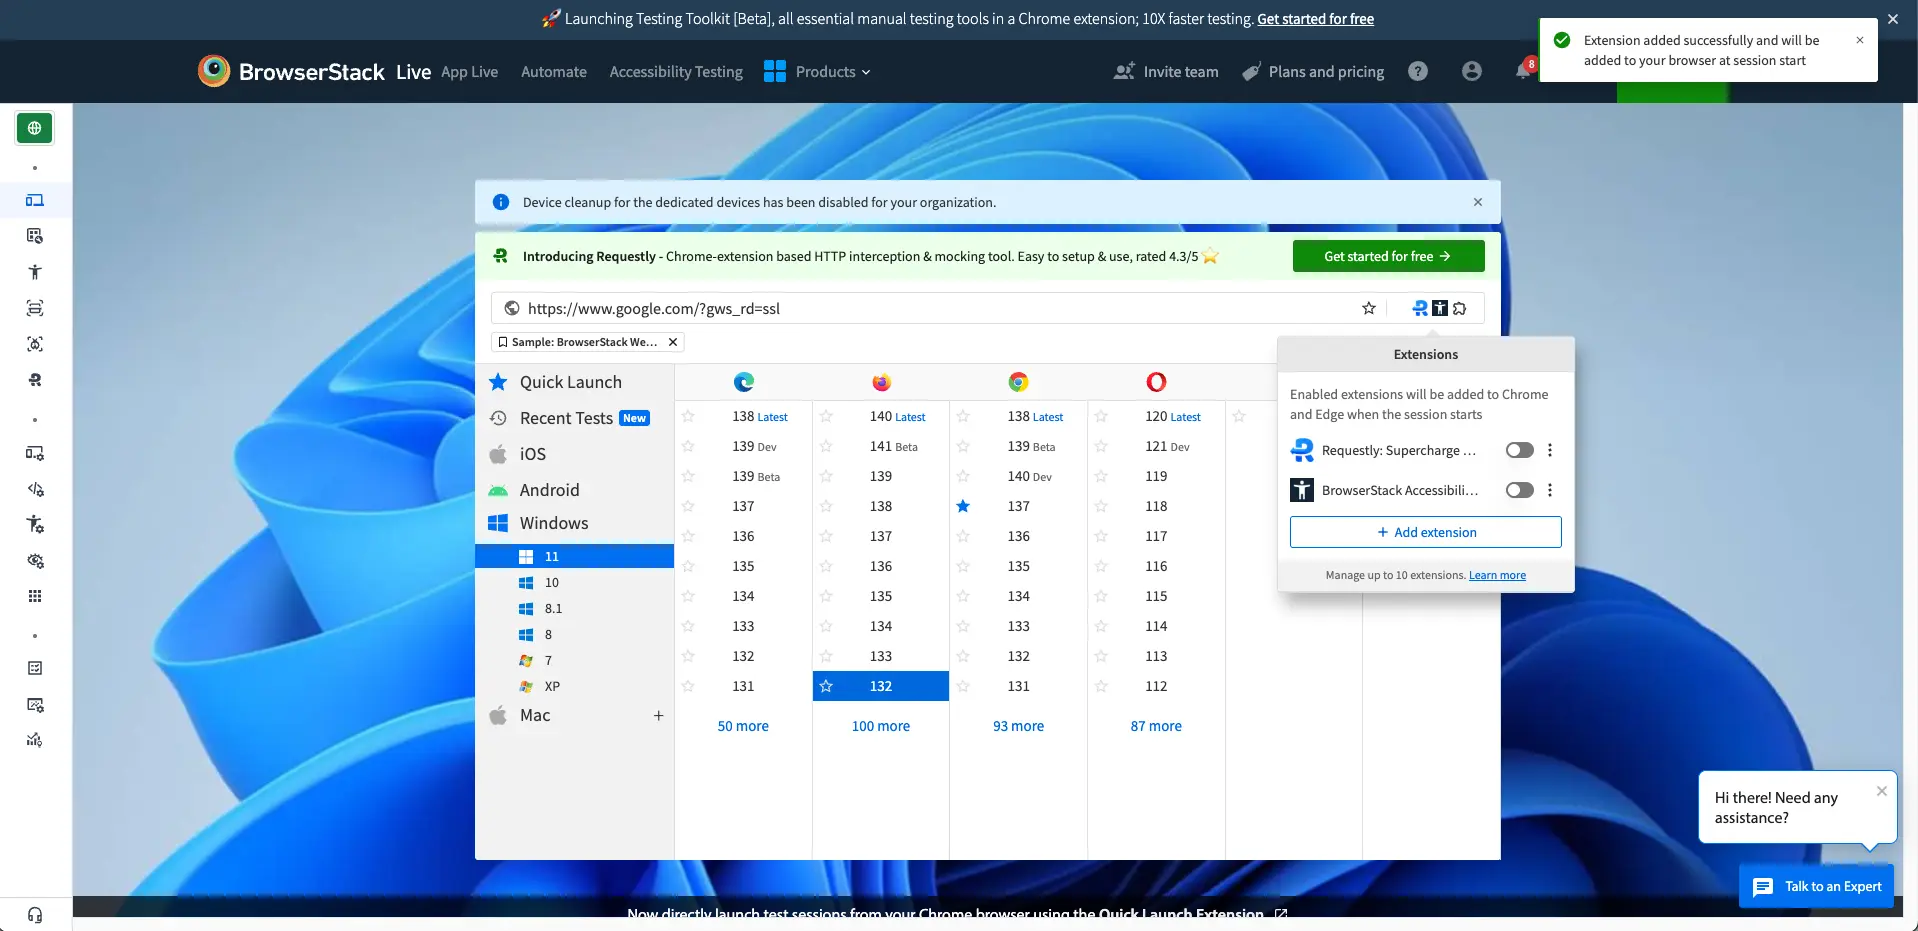The height and width of the screenshot is (931, 1918).
Task: Expand Mac with the plus icon
Action: [658, 716]
